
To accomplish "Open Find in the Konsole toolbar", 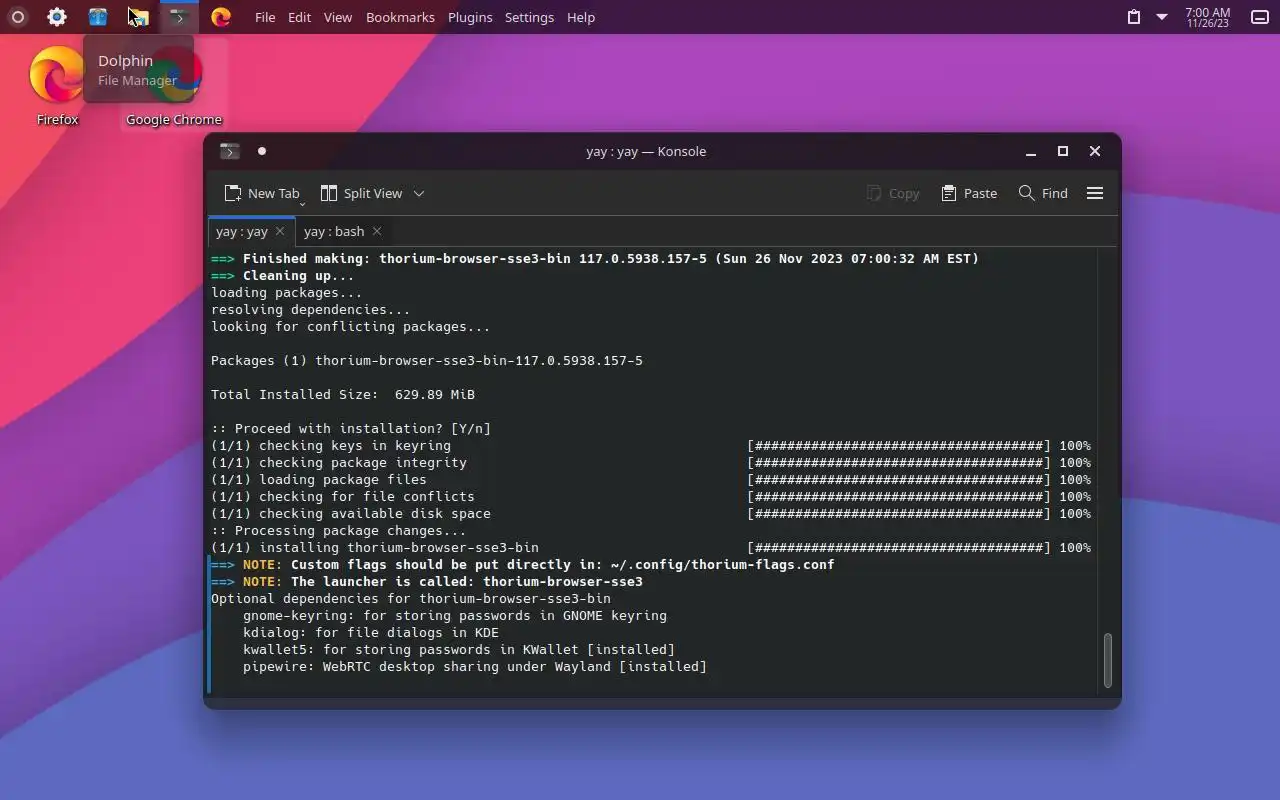I will point(1043,193).
